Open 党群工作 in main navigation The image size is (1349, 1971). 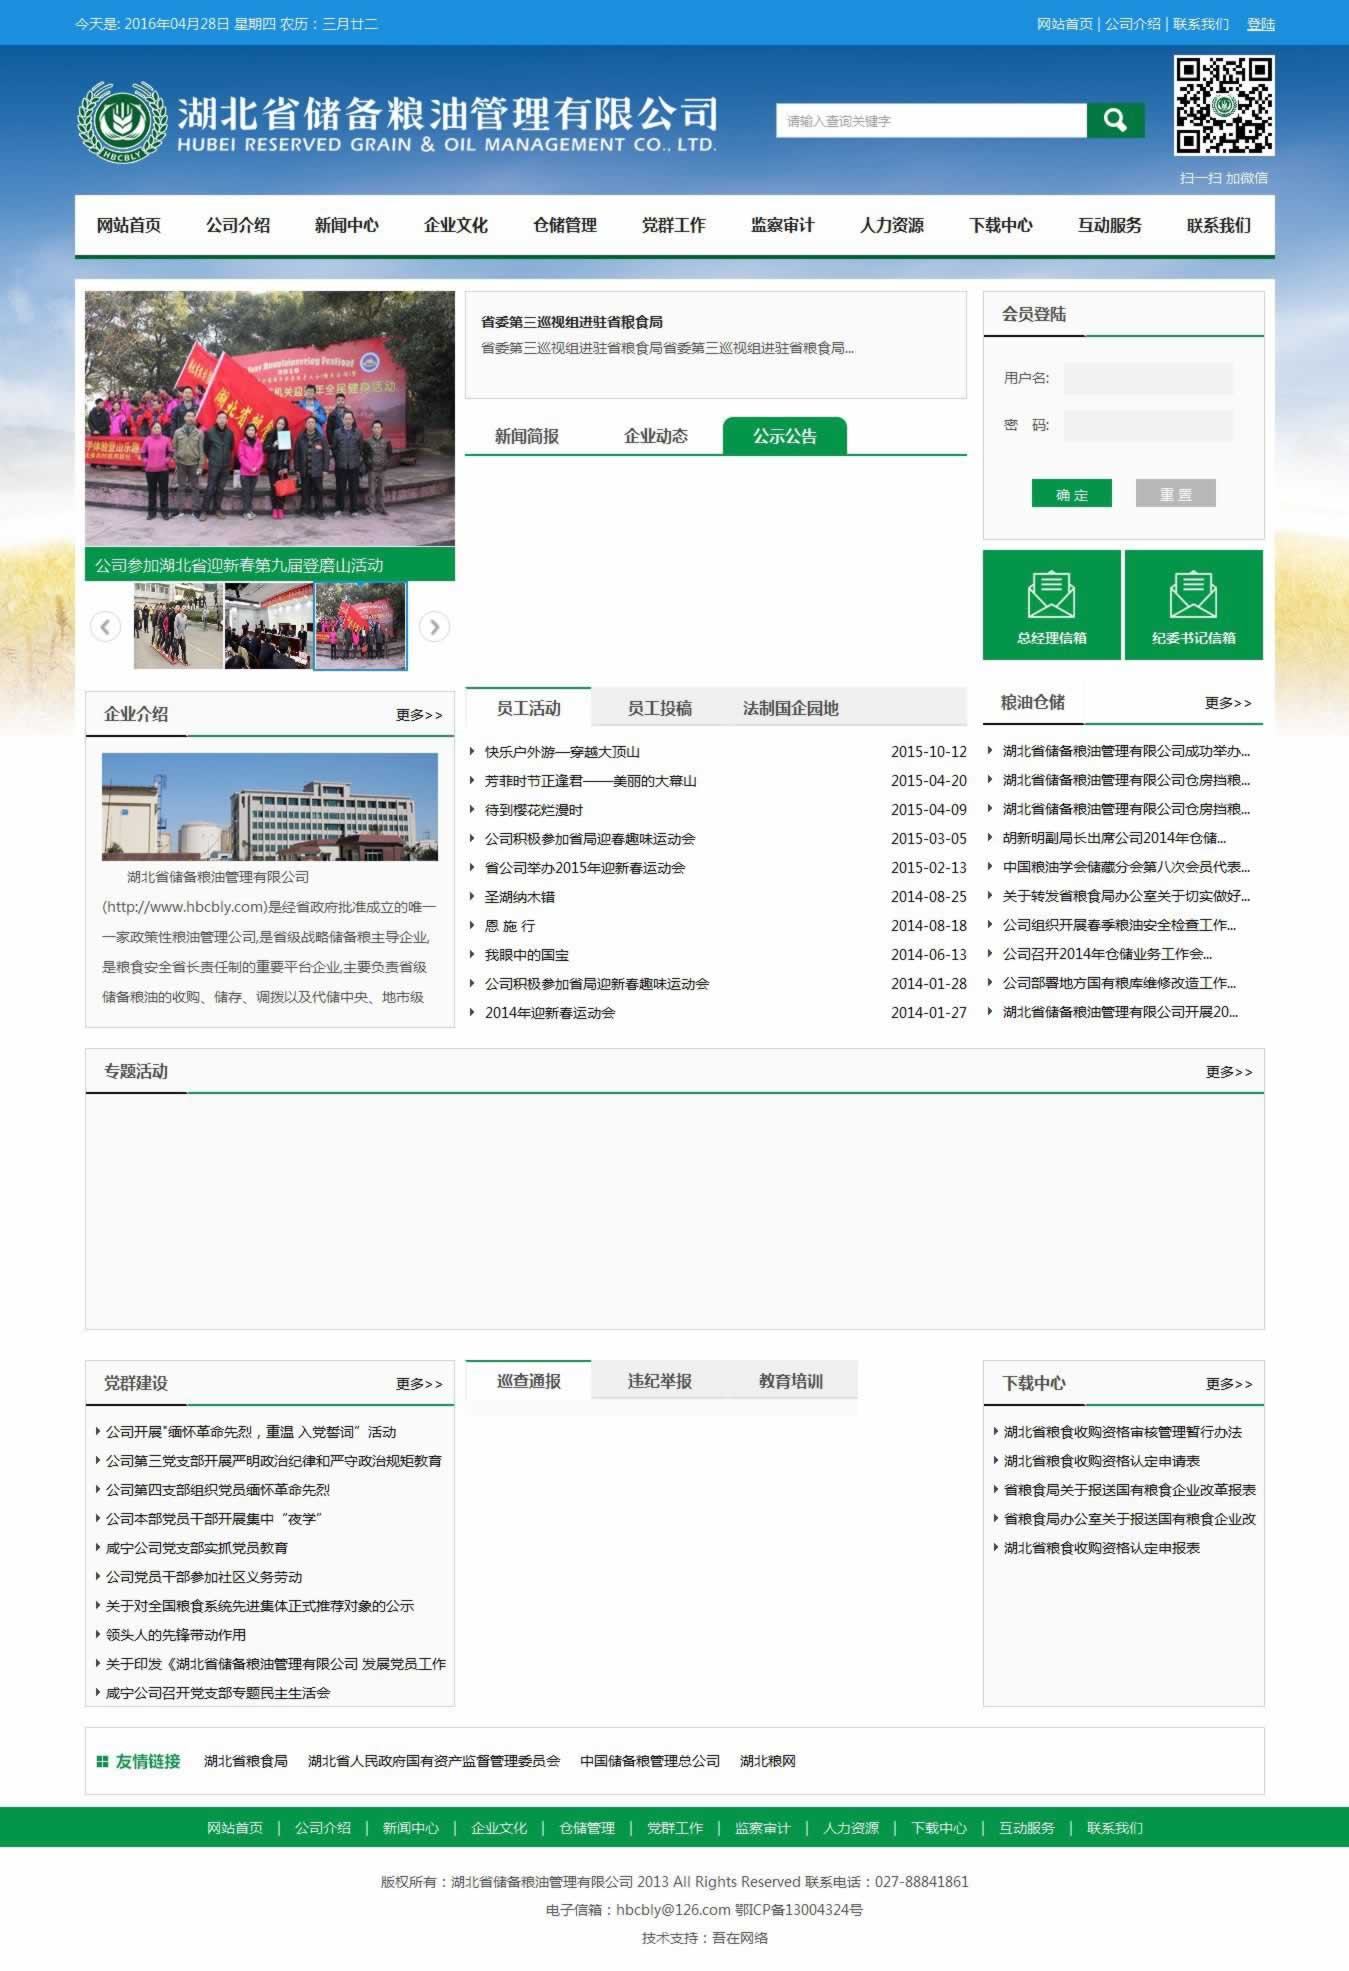tap(674, 225)
